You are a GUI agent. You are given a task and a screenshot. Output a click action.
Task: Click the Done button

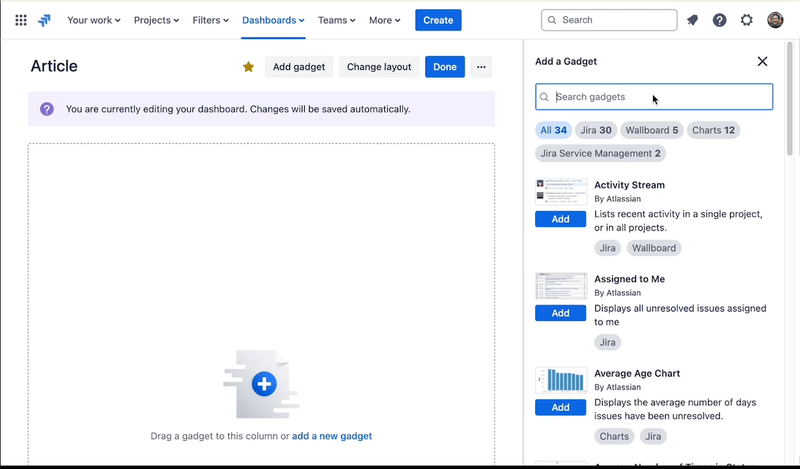pos(445,67)
